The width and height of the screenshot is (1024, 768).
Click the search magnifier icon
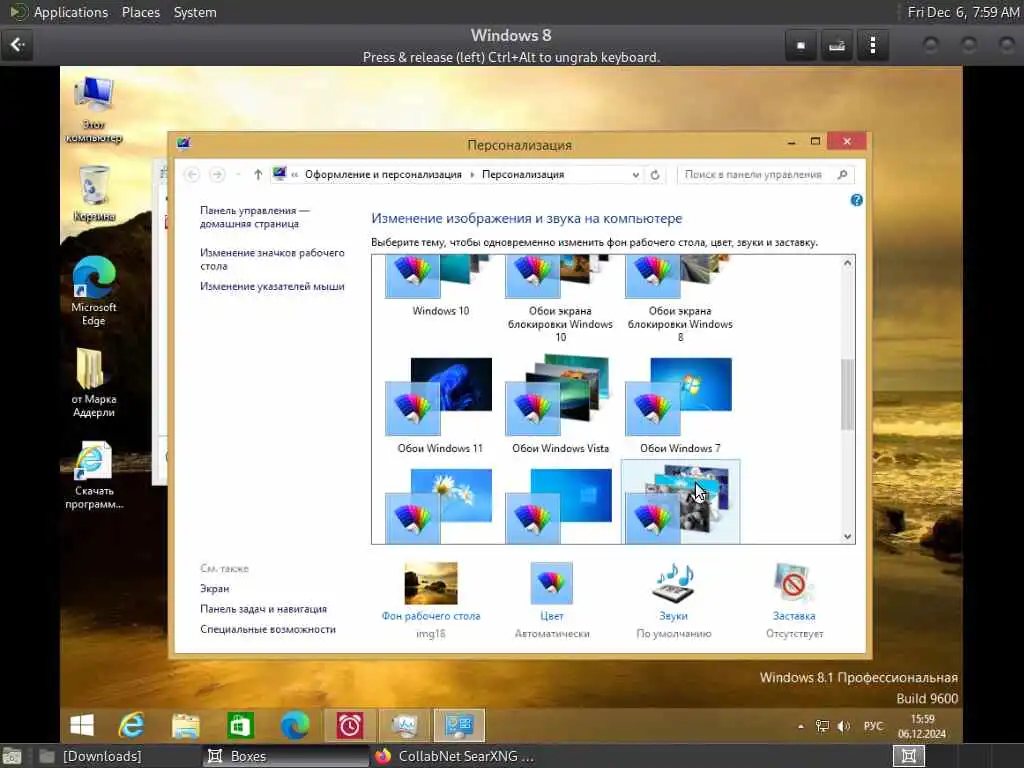coord(842,174)
